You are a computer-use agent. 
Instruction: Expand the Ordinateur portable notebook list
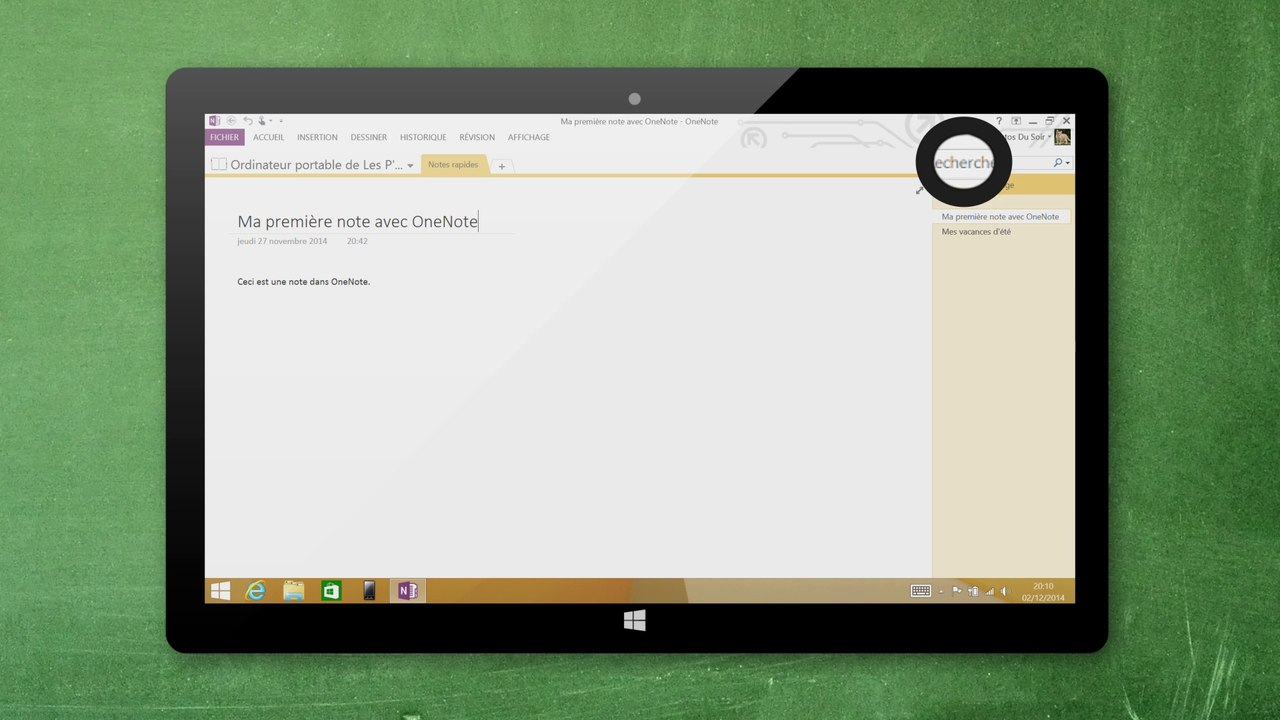point(410,166)
